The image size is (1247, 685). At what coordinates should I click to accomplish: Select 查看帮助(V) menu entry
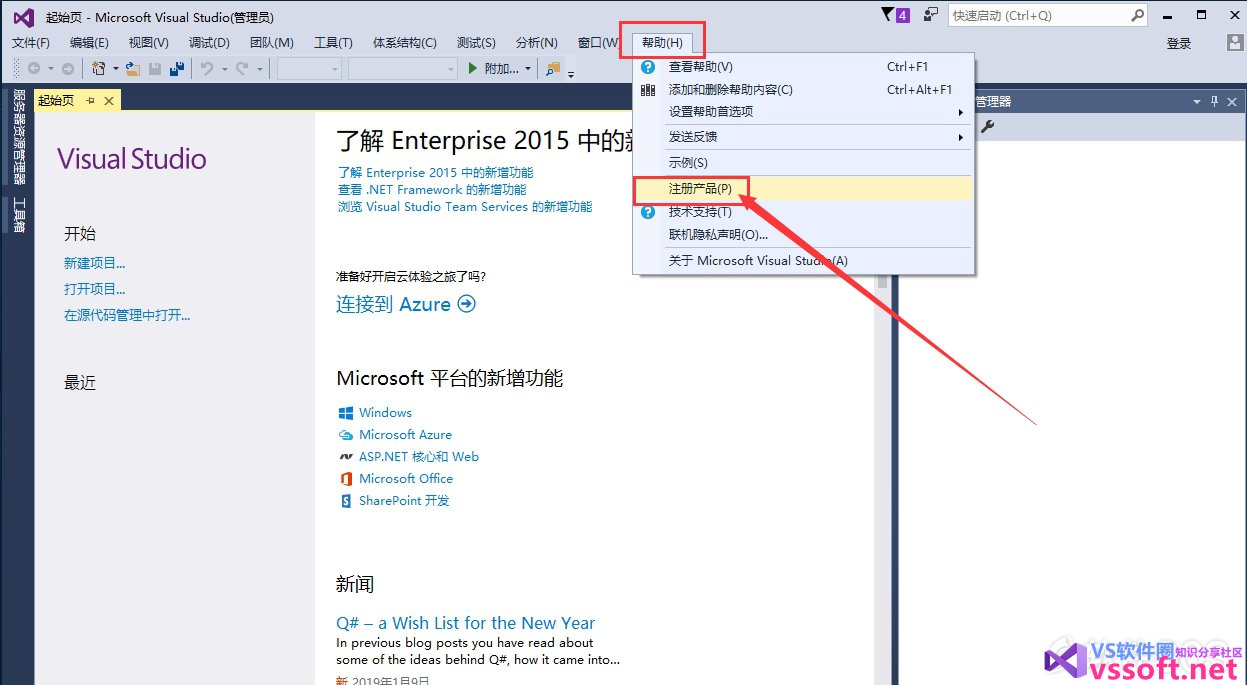(803, 67)
